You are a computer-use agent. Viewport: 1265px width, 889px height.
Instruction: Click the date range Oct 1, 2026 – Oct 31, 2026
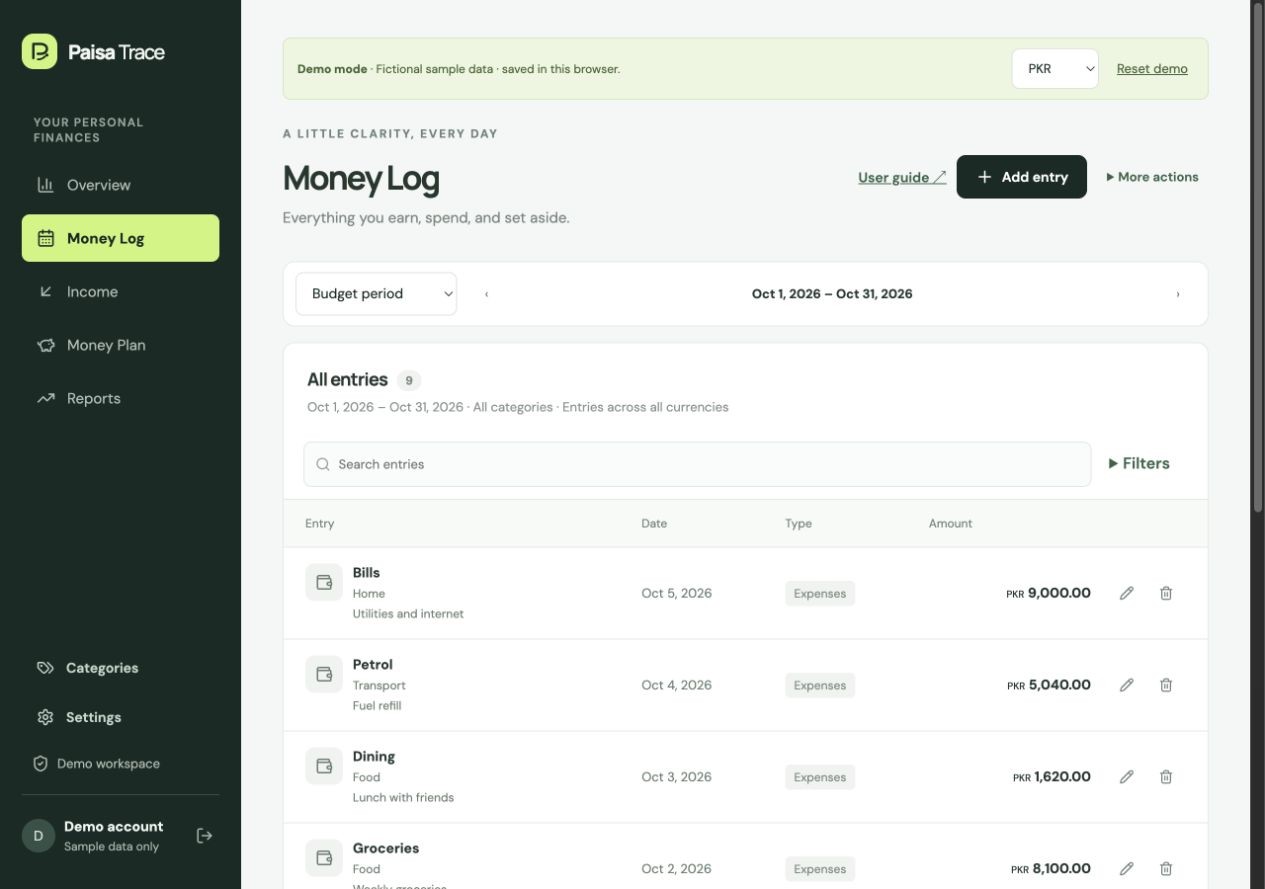[x=832, y=294]
